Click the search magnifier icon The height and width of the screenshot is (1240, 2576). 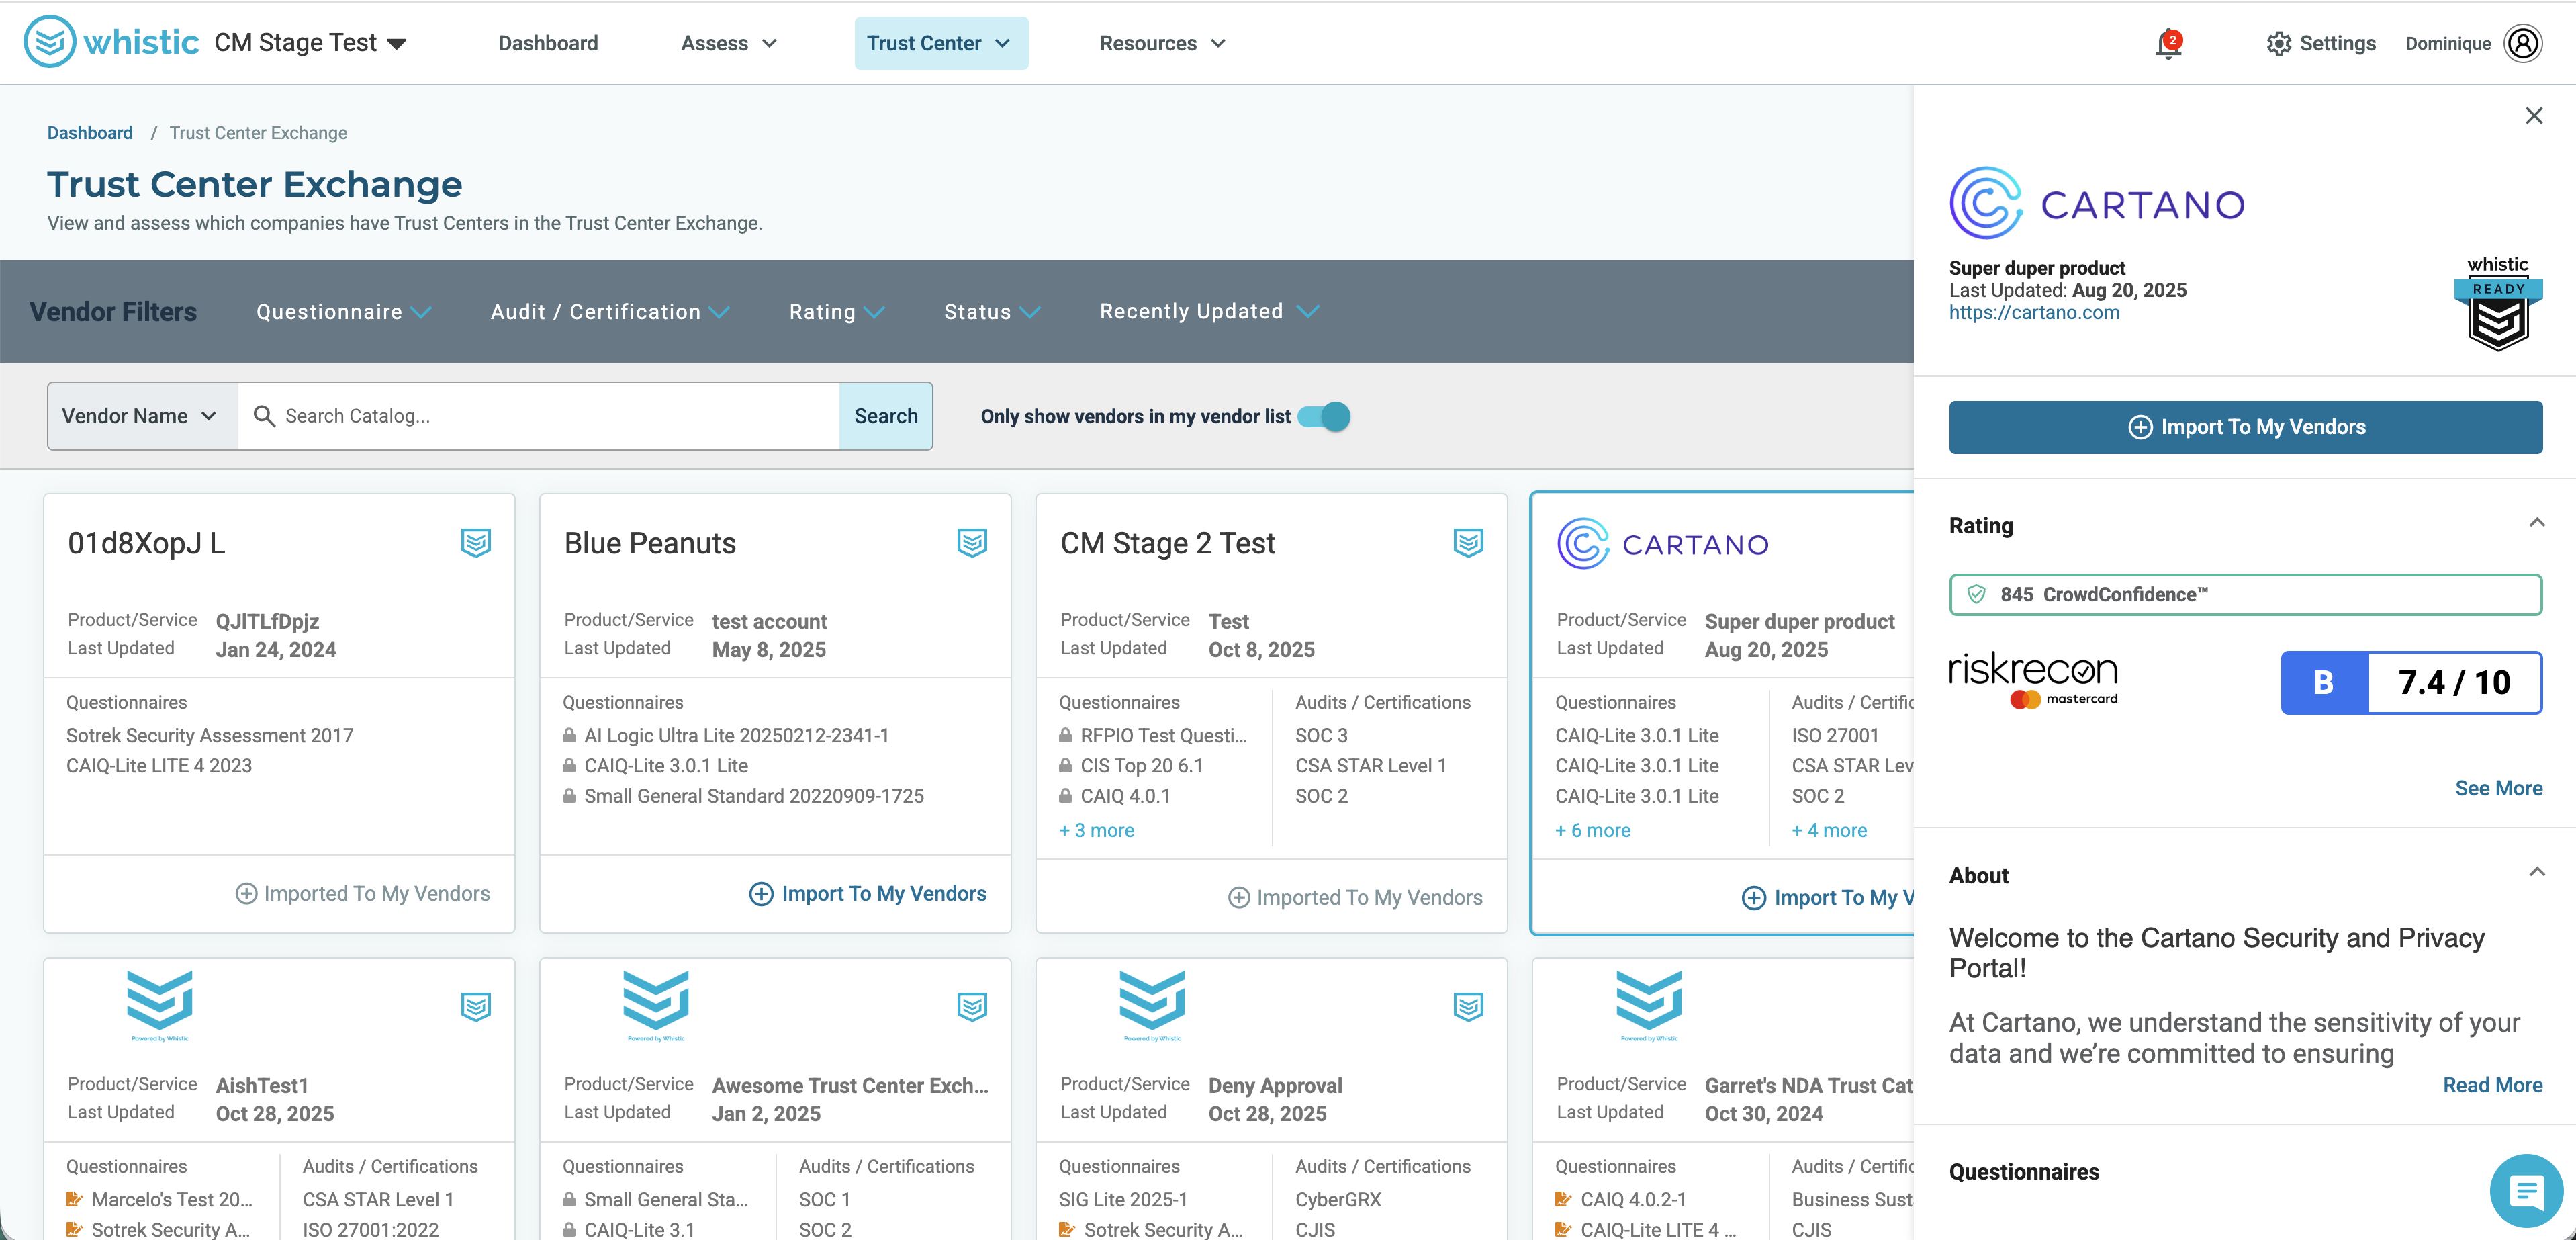point(264,416)
